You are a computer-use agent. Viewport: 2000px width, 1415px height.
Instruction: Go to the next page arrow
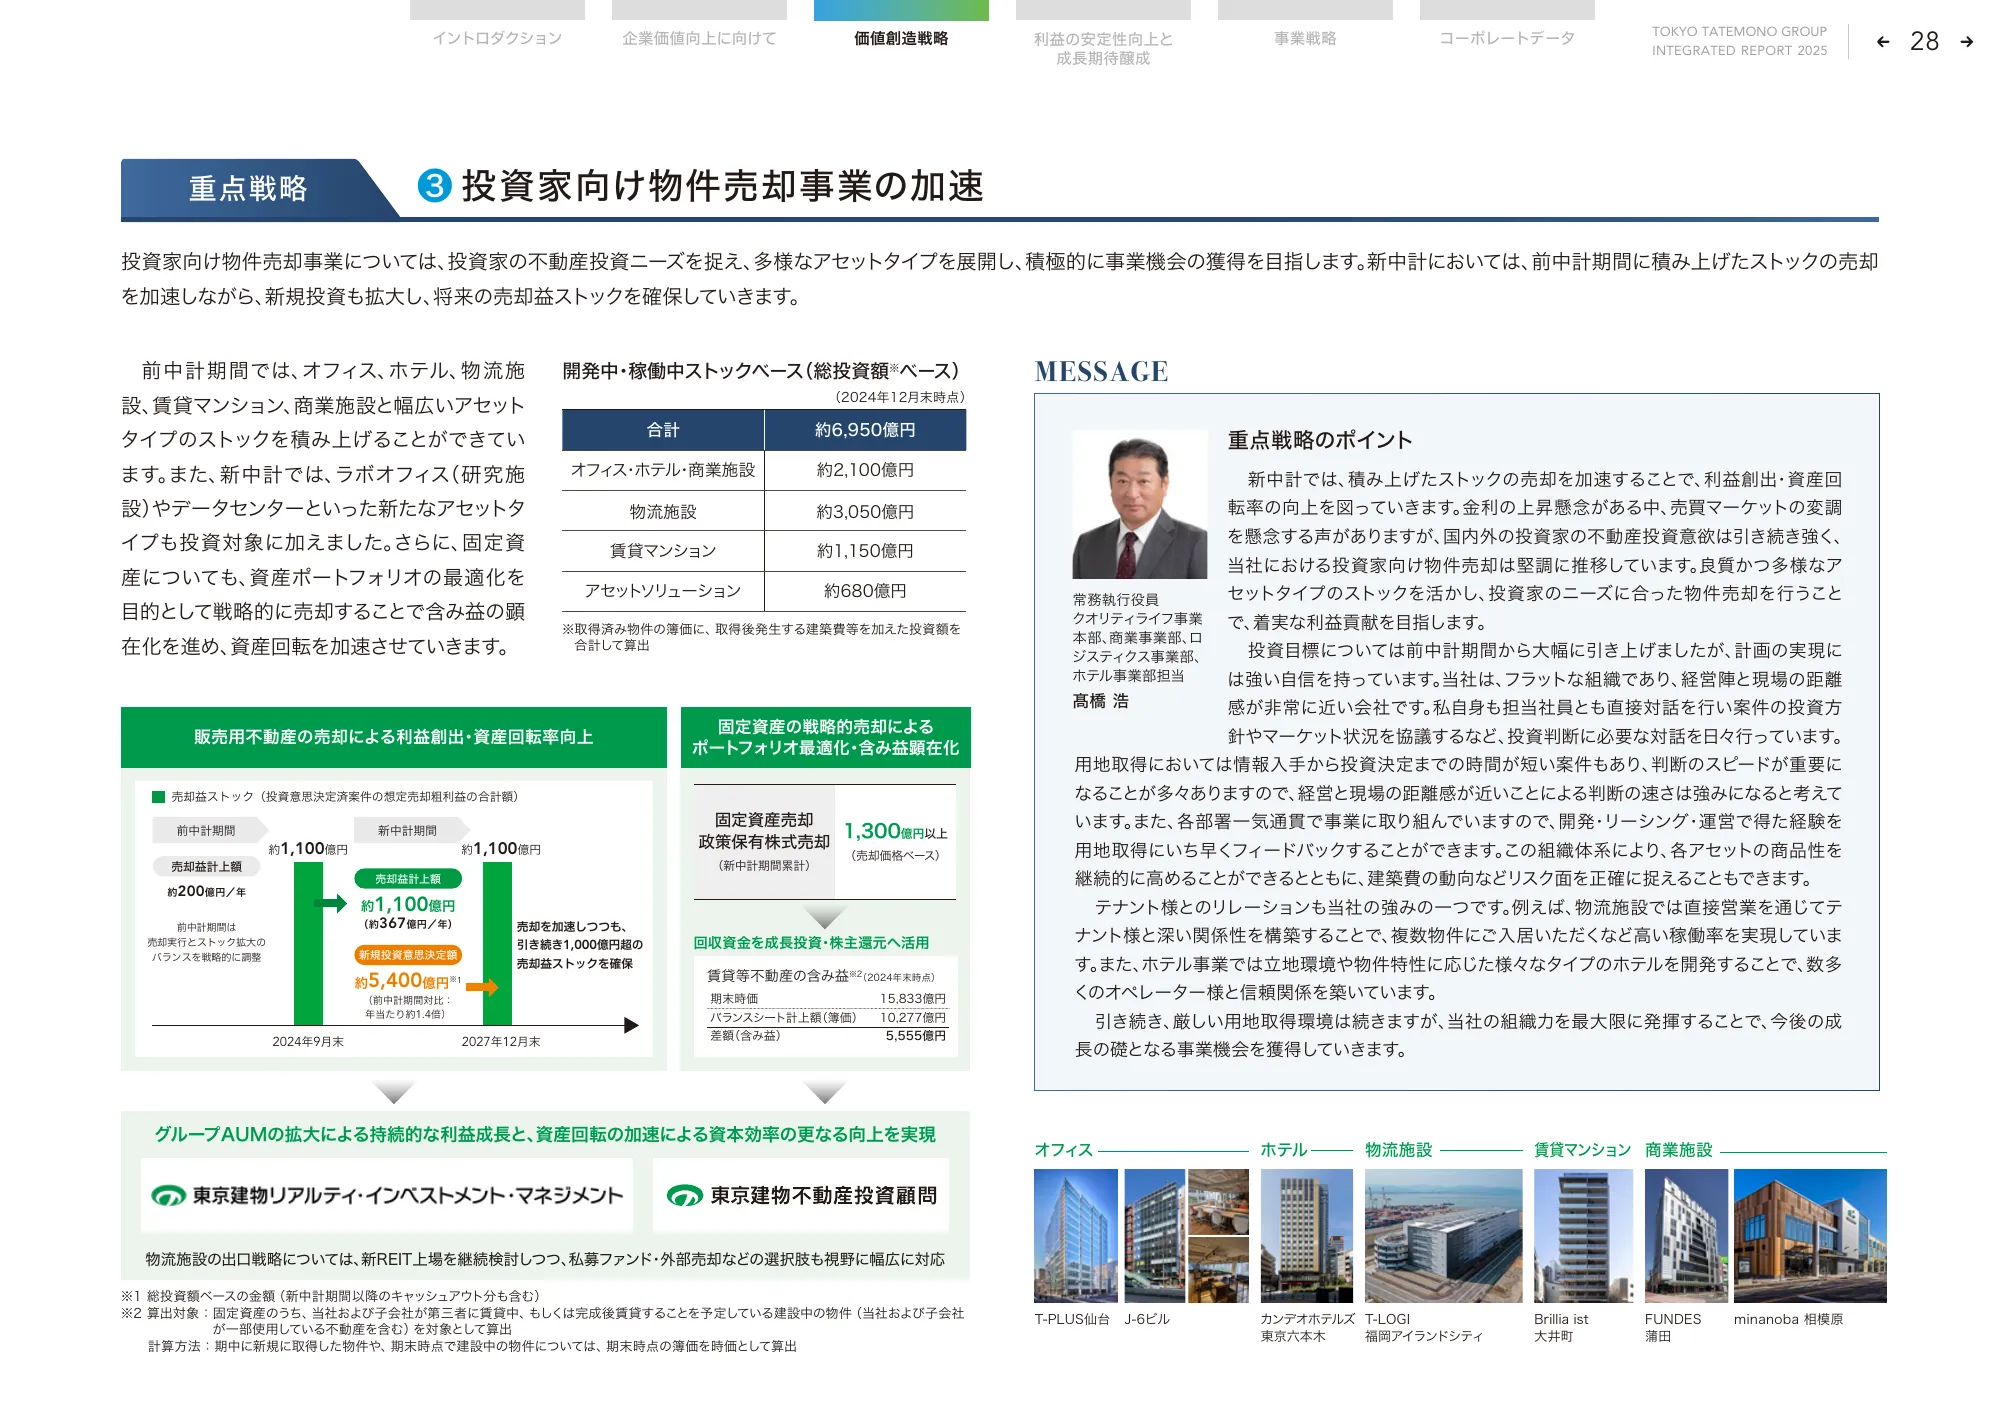click(1966, 42)
